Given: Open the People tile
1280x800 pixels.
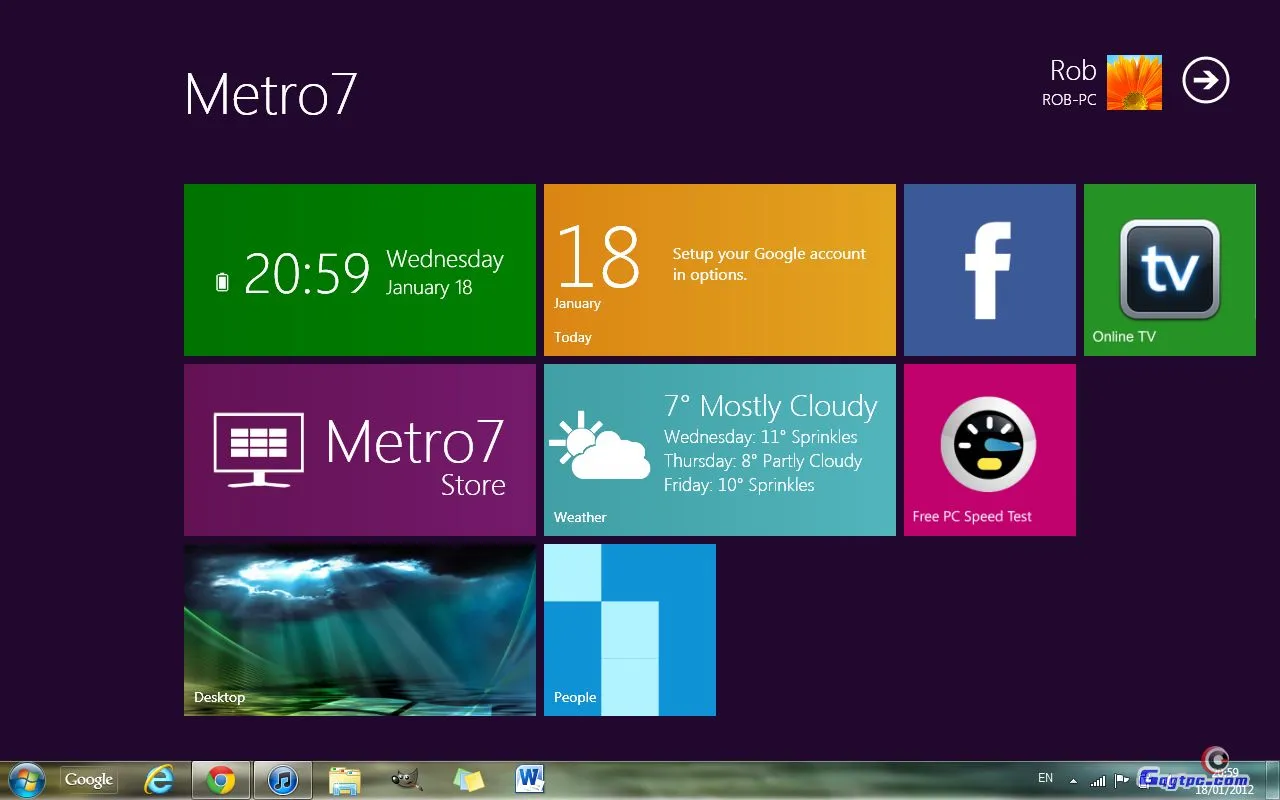Looking at the screenshot, I should click(629, 630).
